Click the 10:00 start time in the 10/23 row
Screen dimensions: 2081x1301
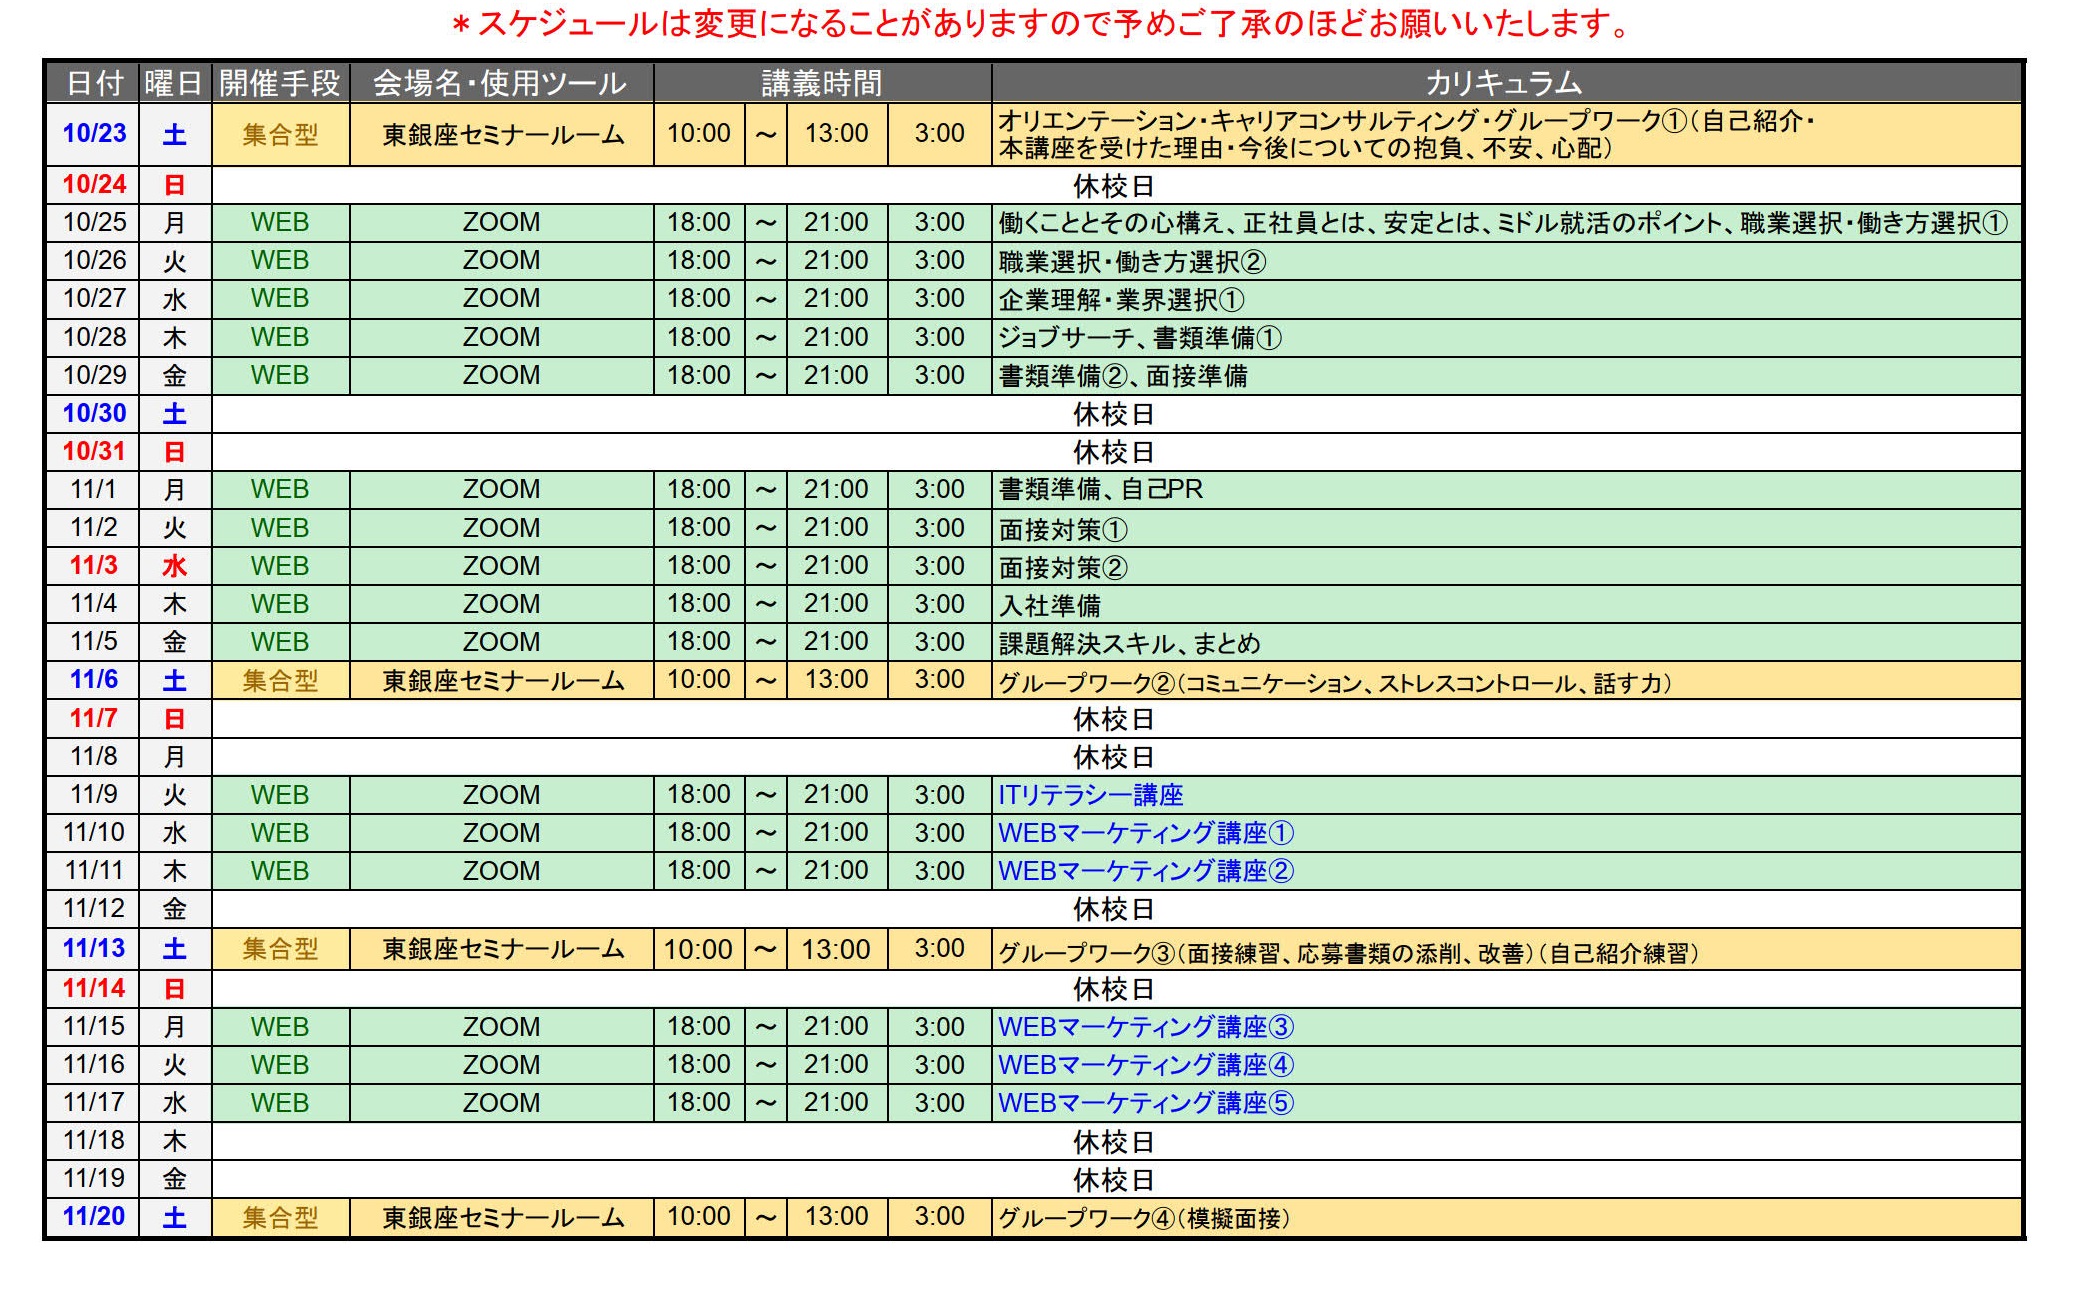coord(699,134)
